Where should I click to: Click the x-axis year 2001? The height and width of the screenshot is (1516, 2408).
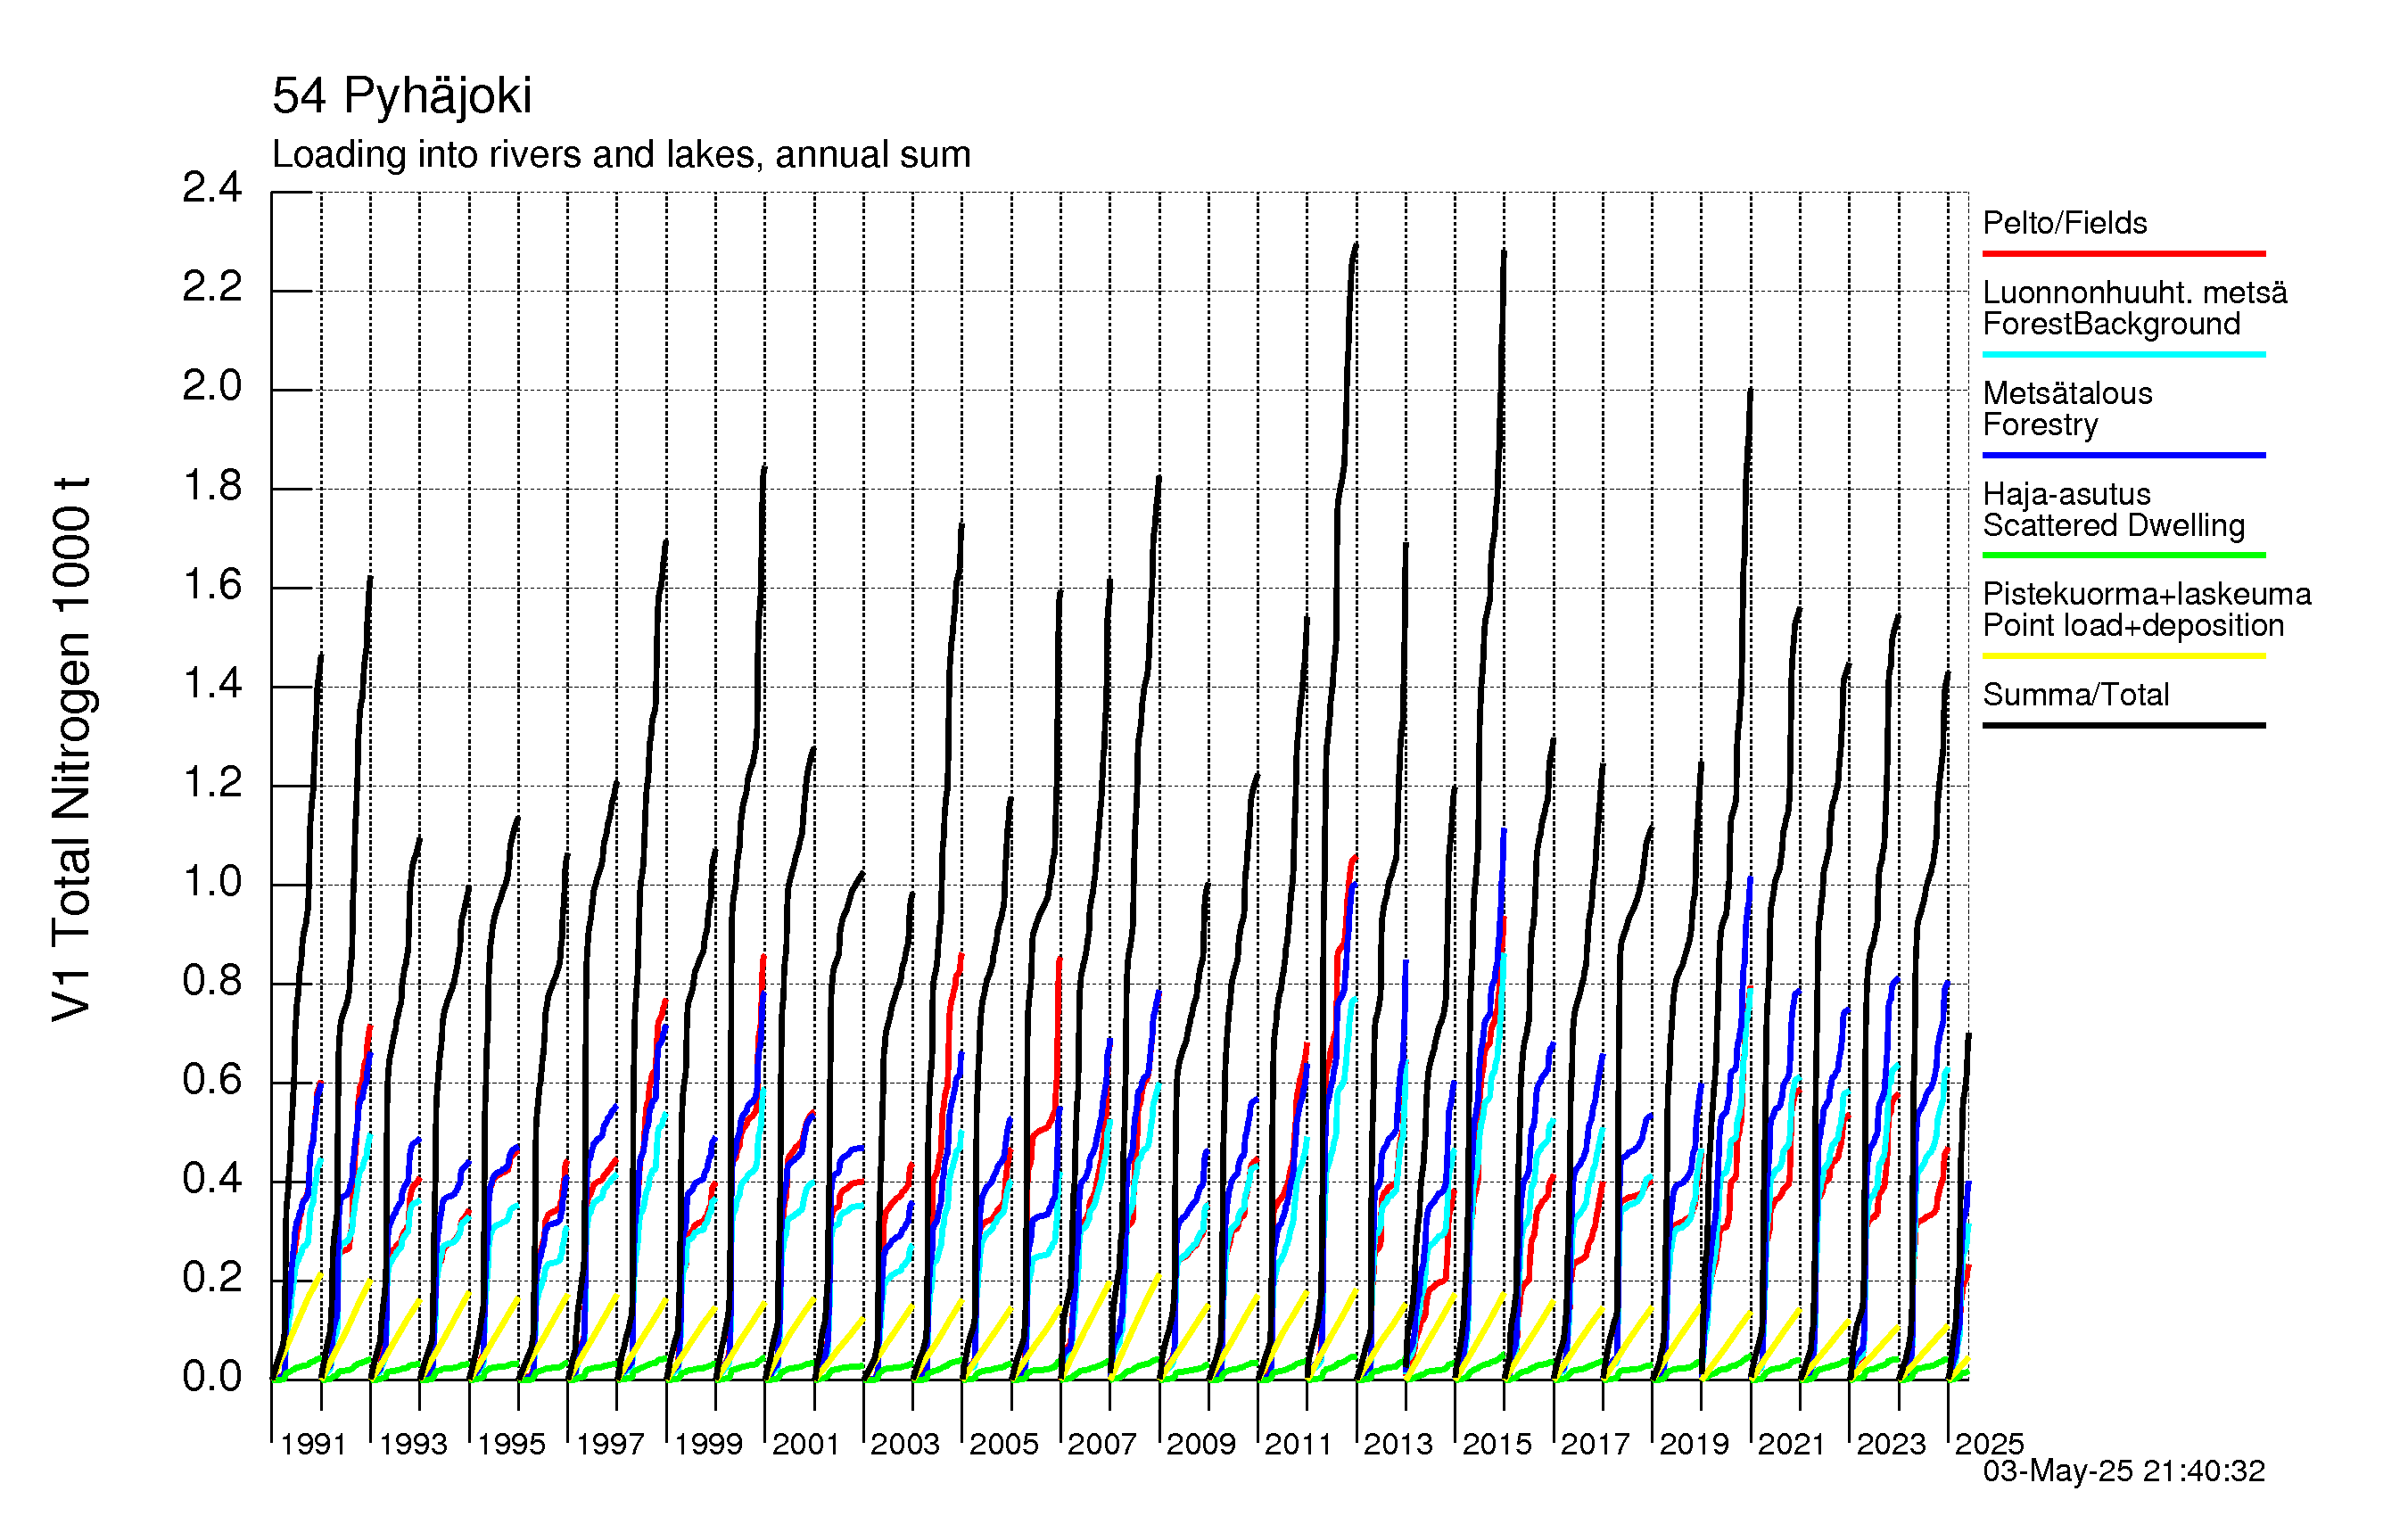(x=806, y=1444)
